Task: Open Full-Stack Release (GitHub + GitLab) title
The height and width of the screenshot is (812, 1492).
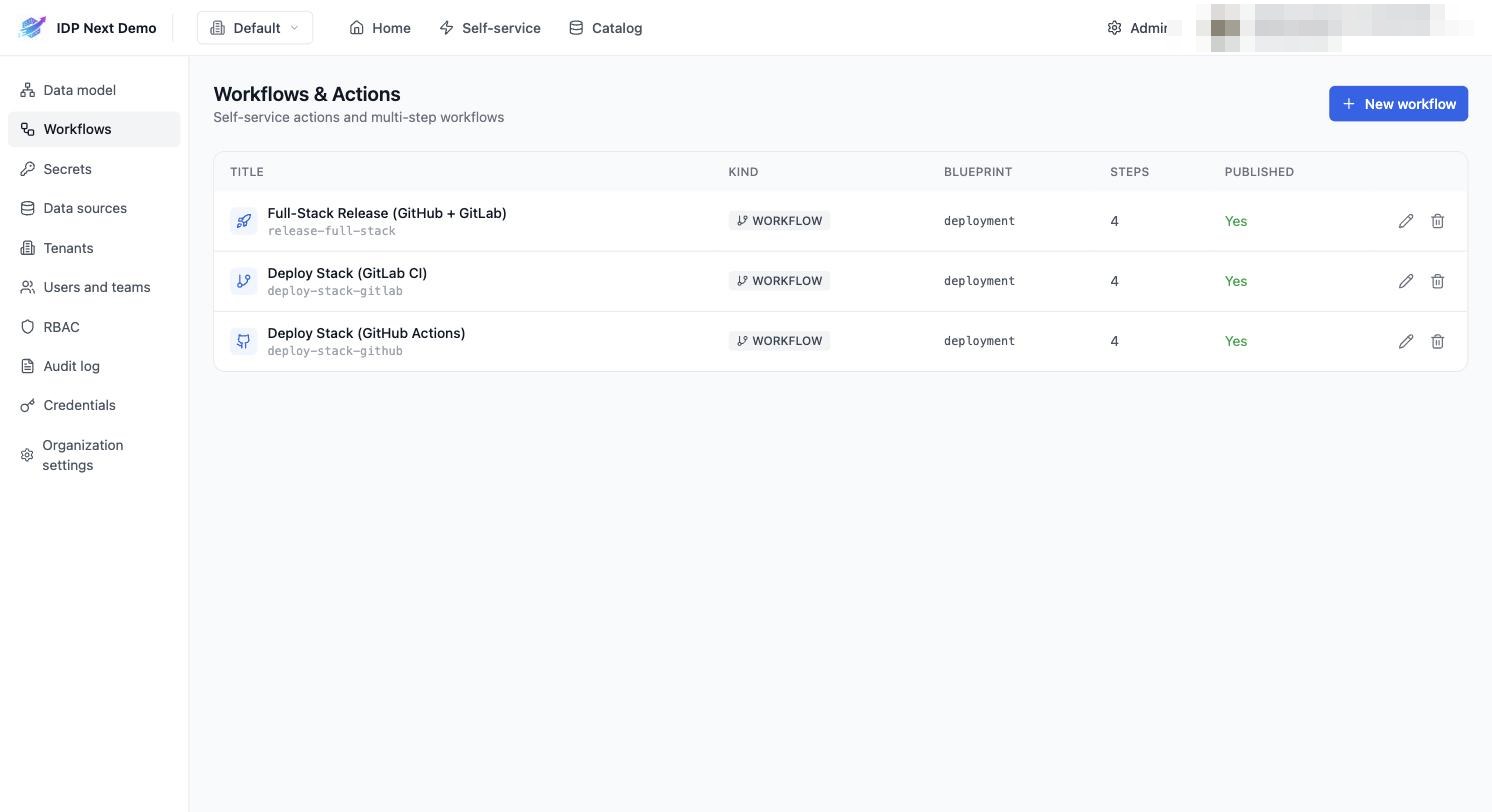Action: pyautogui.click(x=387, y=213)
